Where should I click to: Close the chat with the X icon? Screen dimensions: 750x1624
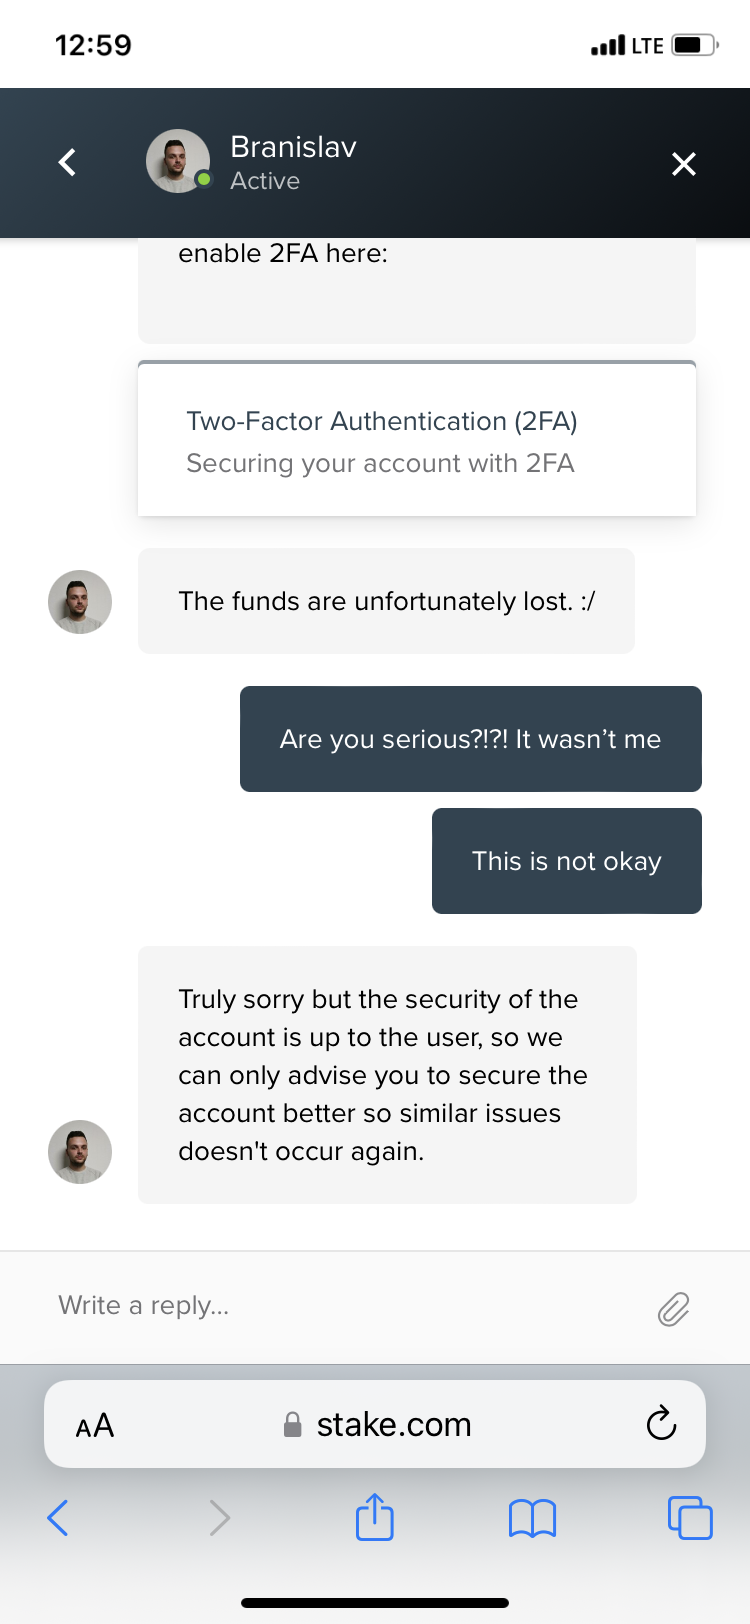point(684,163)
